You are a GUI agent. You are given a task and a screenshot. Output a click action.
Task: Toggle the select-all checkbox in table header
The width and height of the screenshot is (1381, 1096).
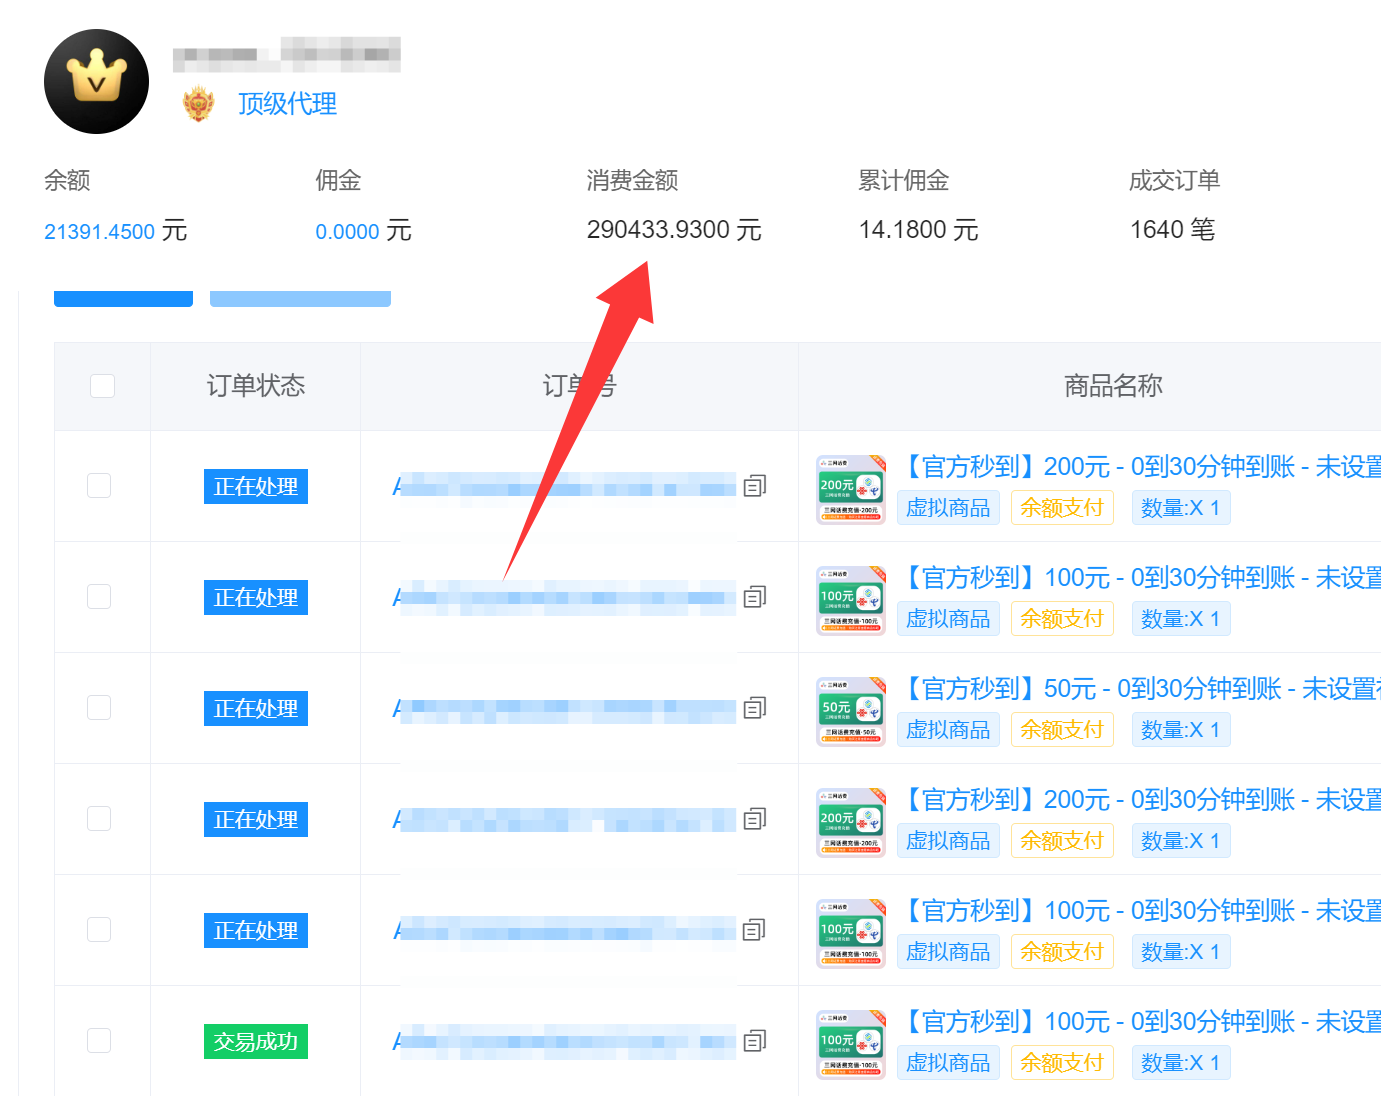click(102, 386)
